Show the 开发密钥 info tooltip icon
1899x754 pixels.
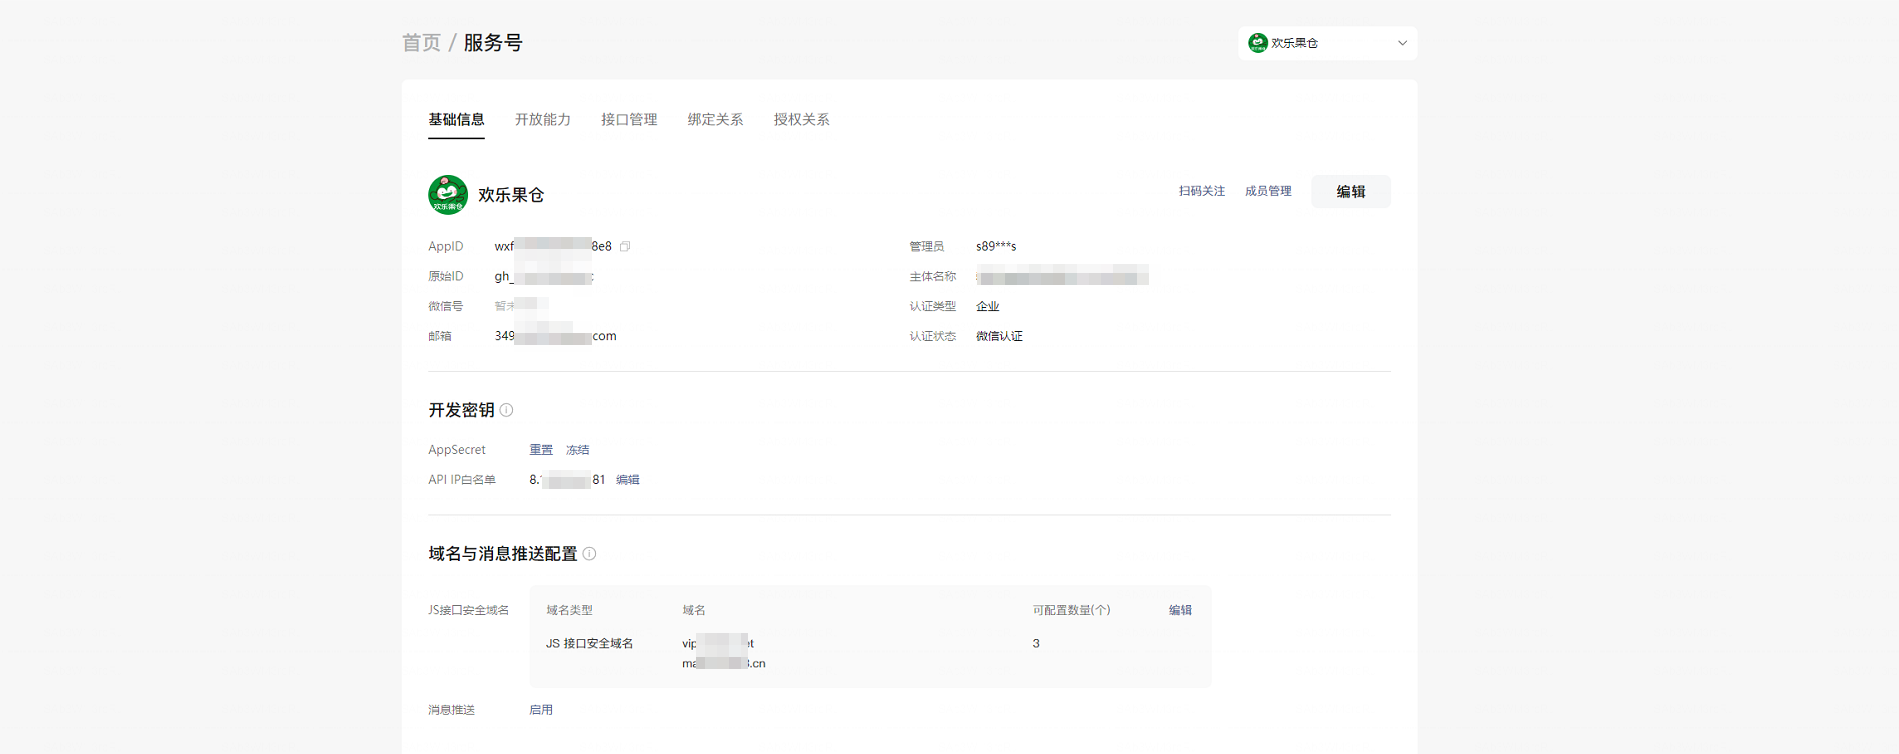coord(506,410)
